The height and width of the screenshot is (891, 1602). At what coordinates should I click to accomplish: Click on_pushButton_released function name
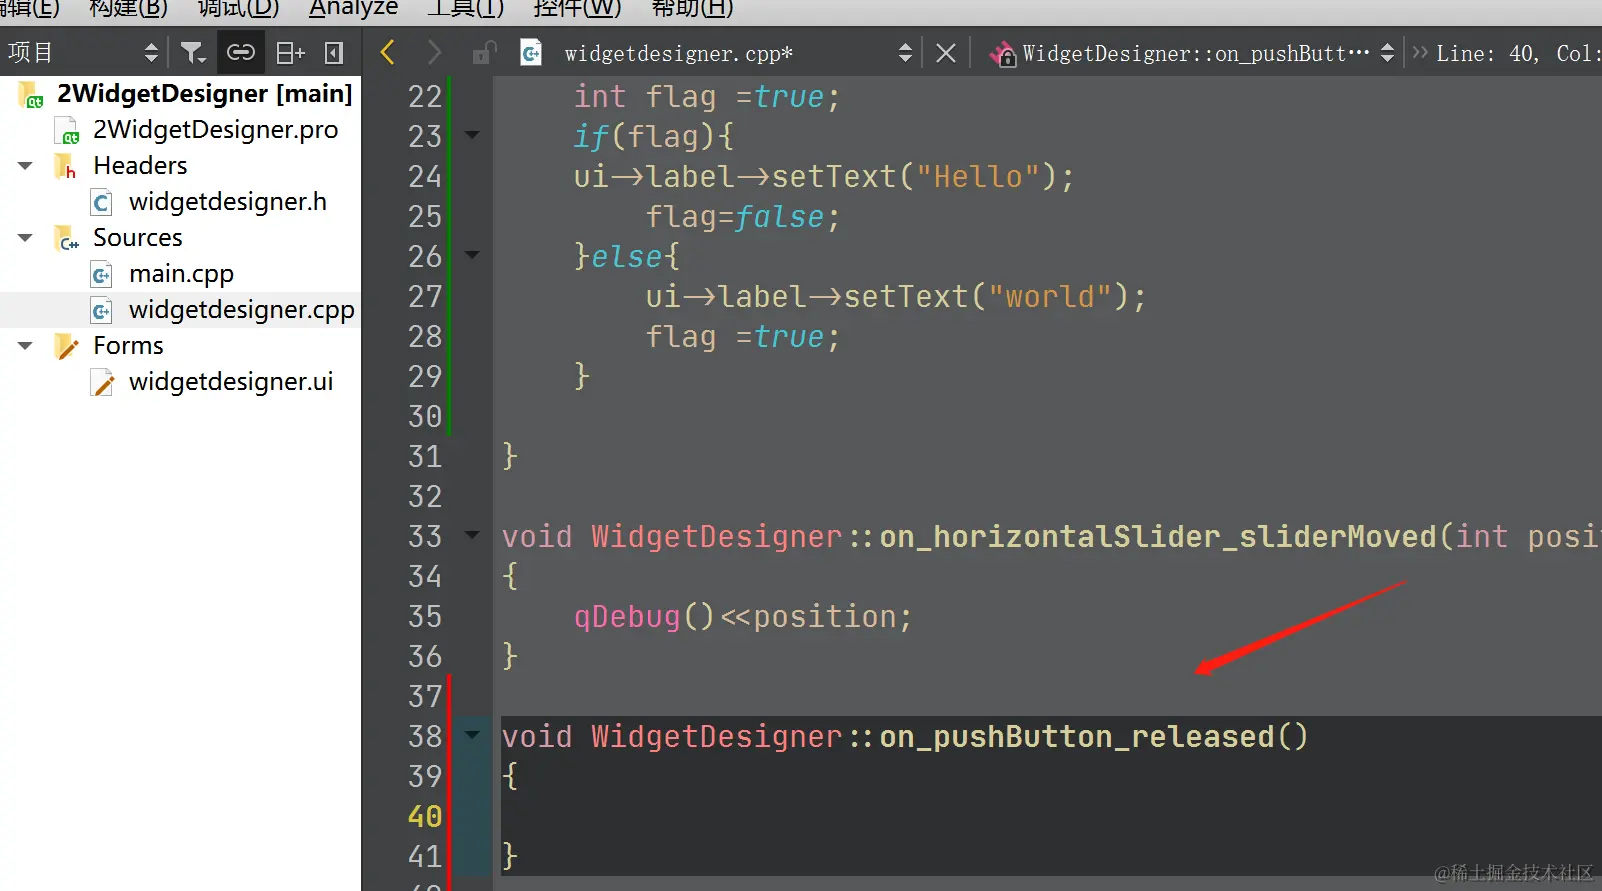[1076, 737]
